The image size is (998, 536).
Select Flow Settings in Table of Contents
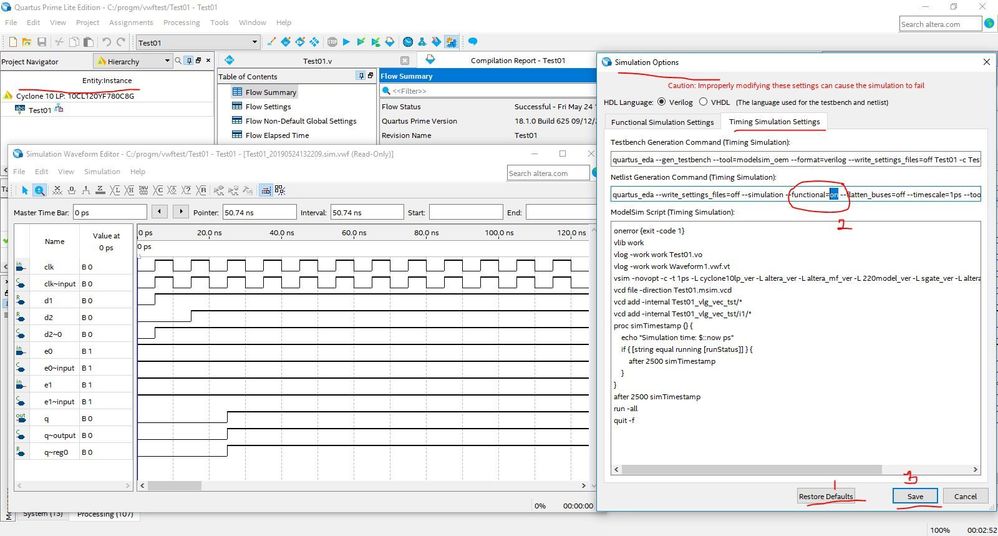(268, 107)
